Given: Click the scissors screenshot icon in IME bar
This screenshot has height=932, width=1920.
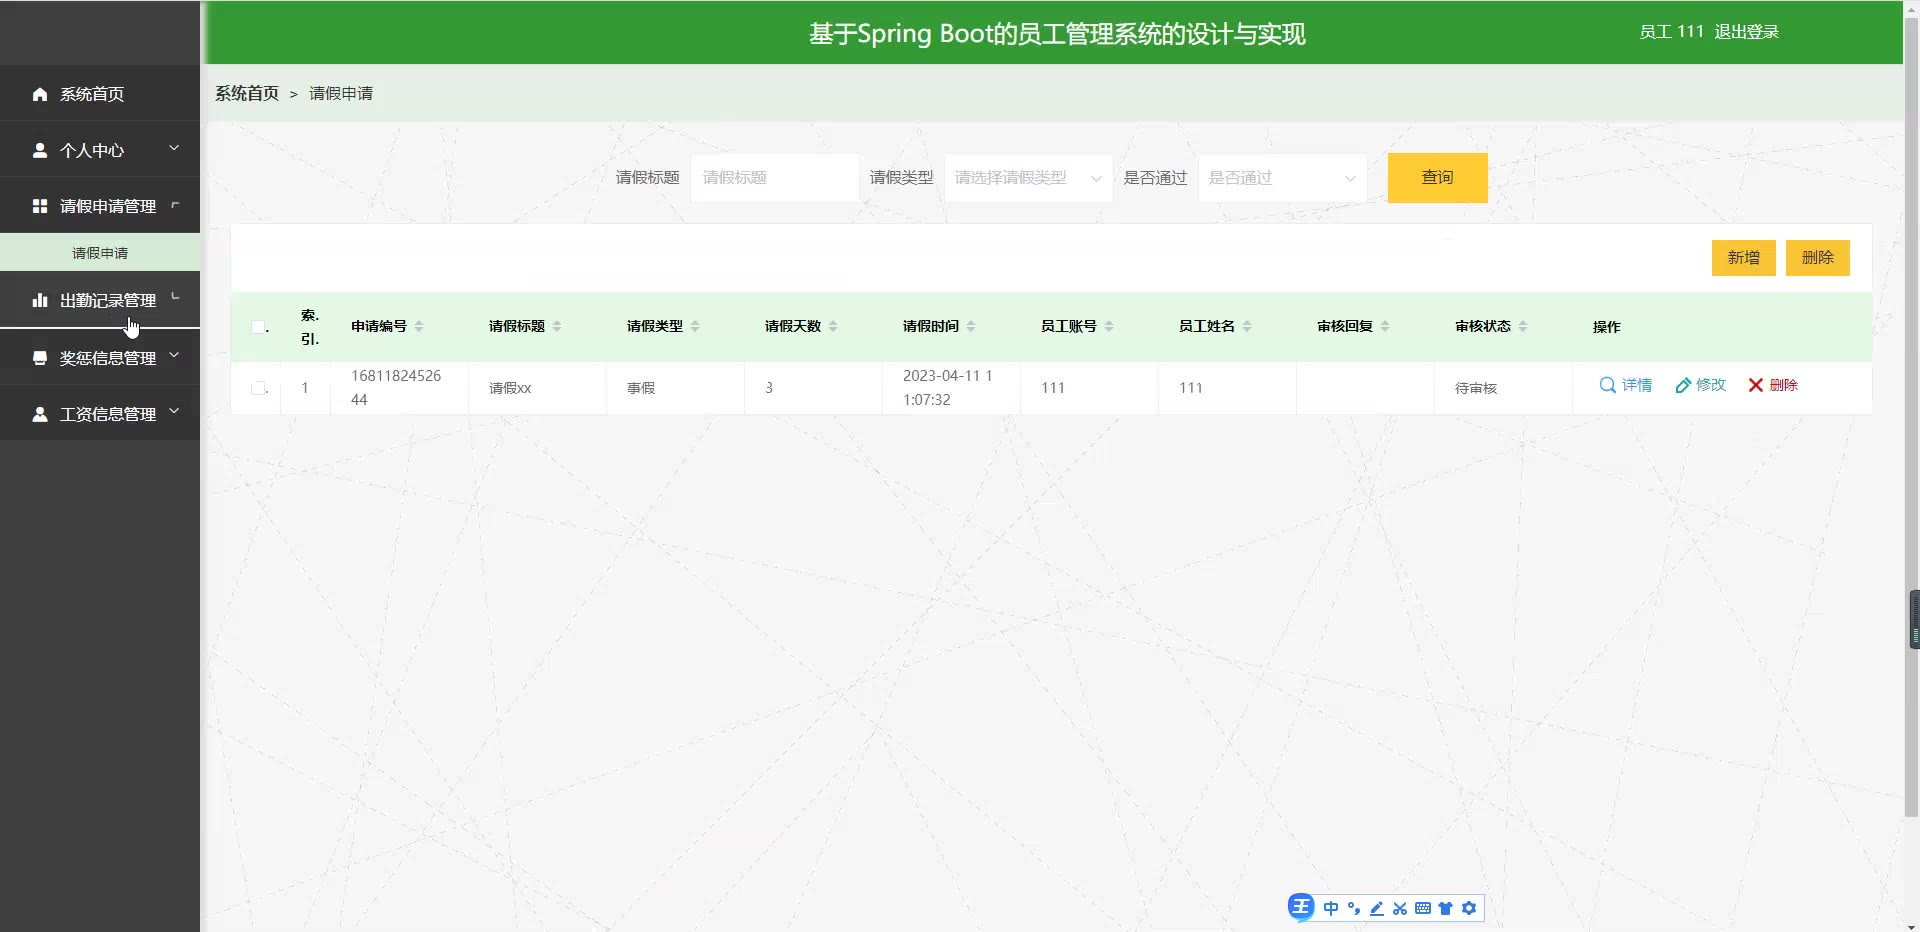Looking at the screenshot, I should click(x=1400, y=908).
